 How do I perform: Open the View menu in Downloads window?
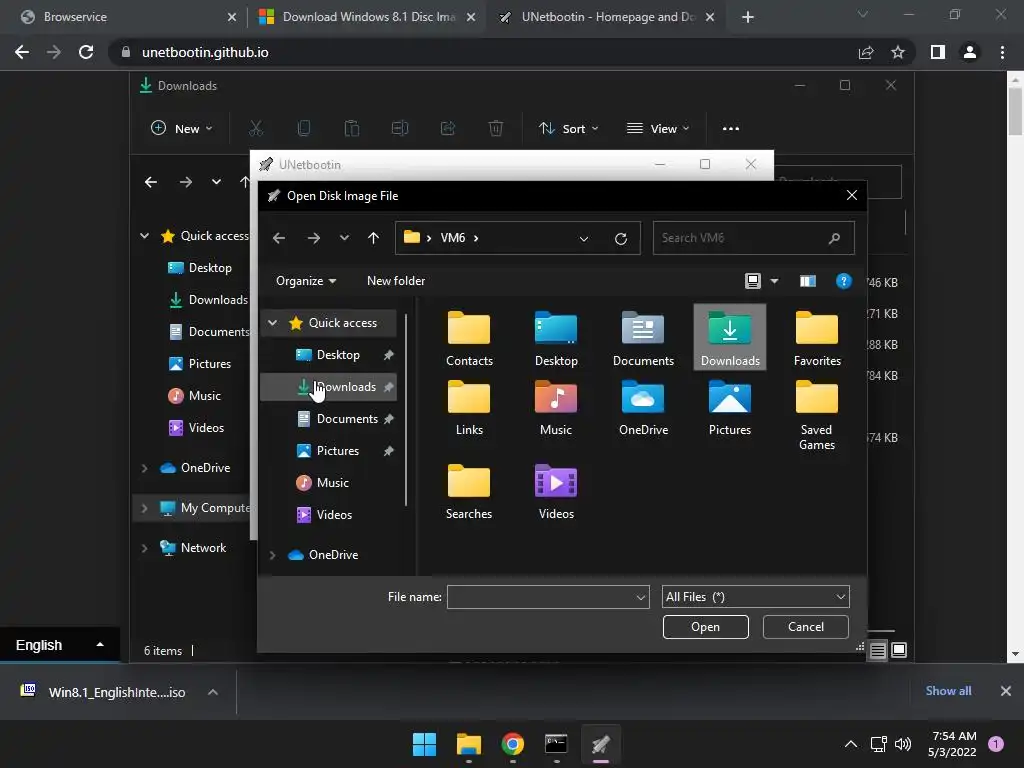point(658,129)
